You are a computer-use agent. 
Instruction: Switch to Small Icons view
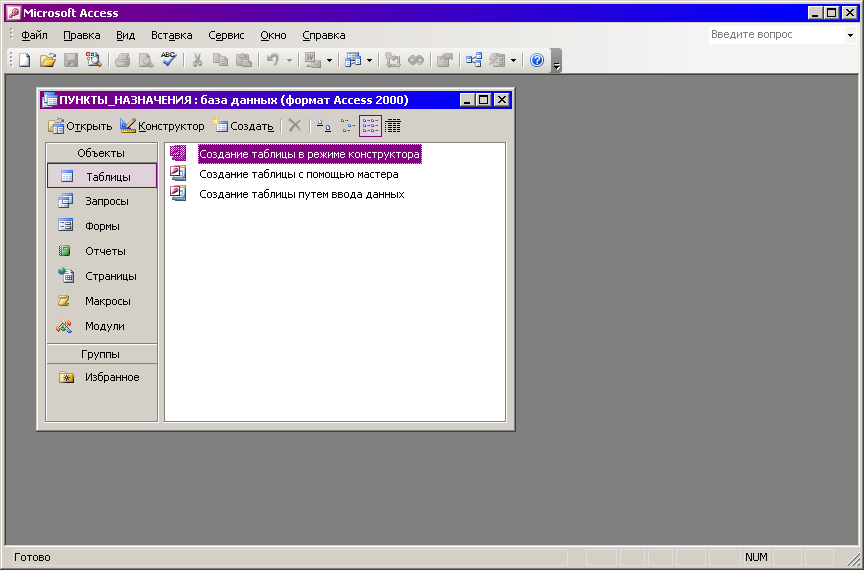pos(347,126)
